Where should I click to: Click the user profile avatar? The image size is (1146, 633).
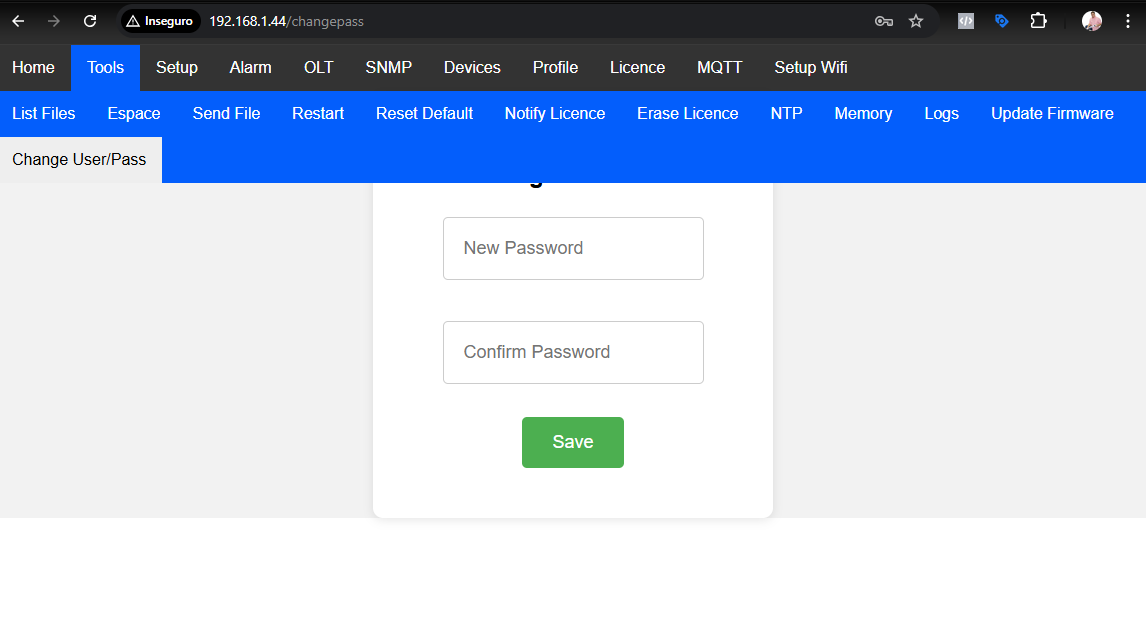[1092, 21]
